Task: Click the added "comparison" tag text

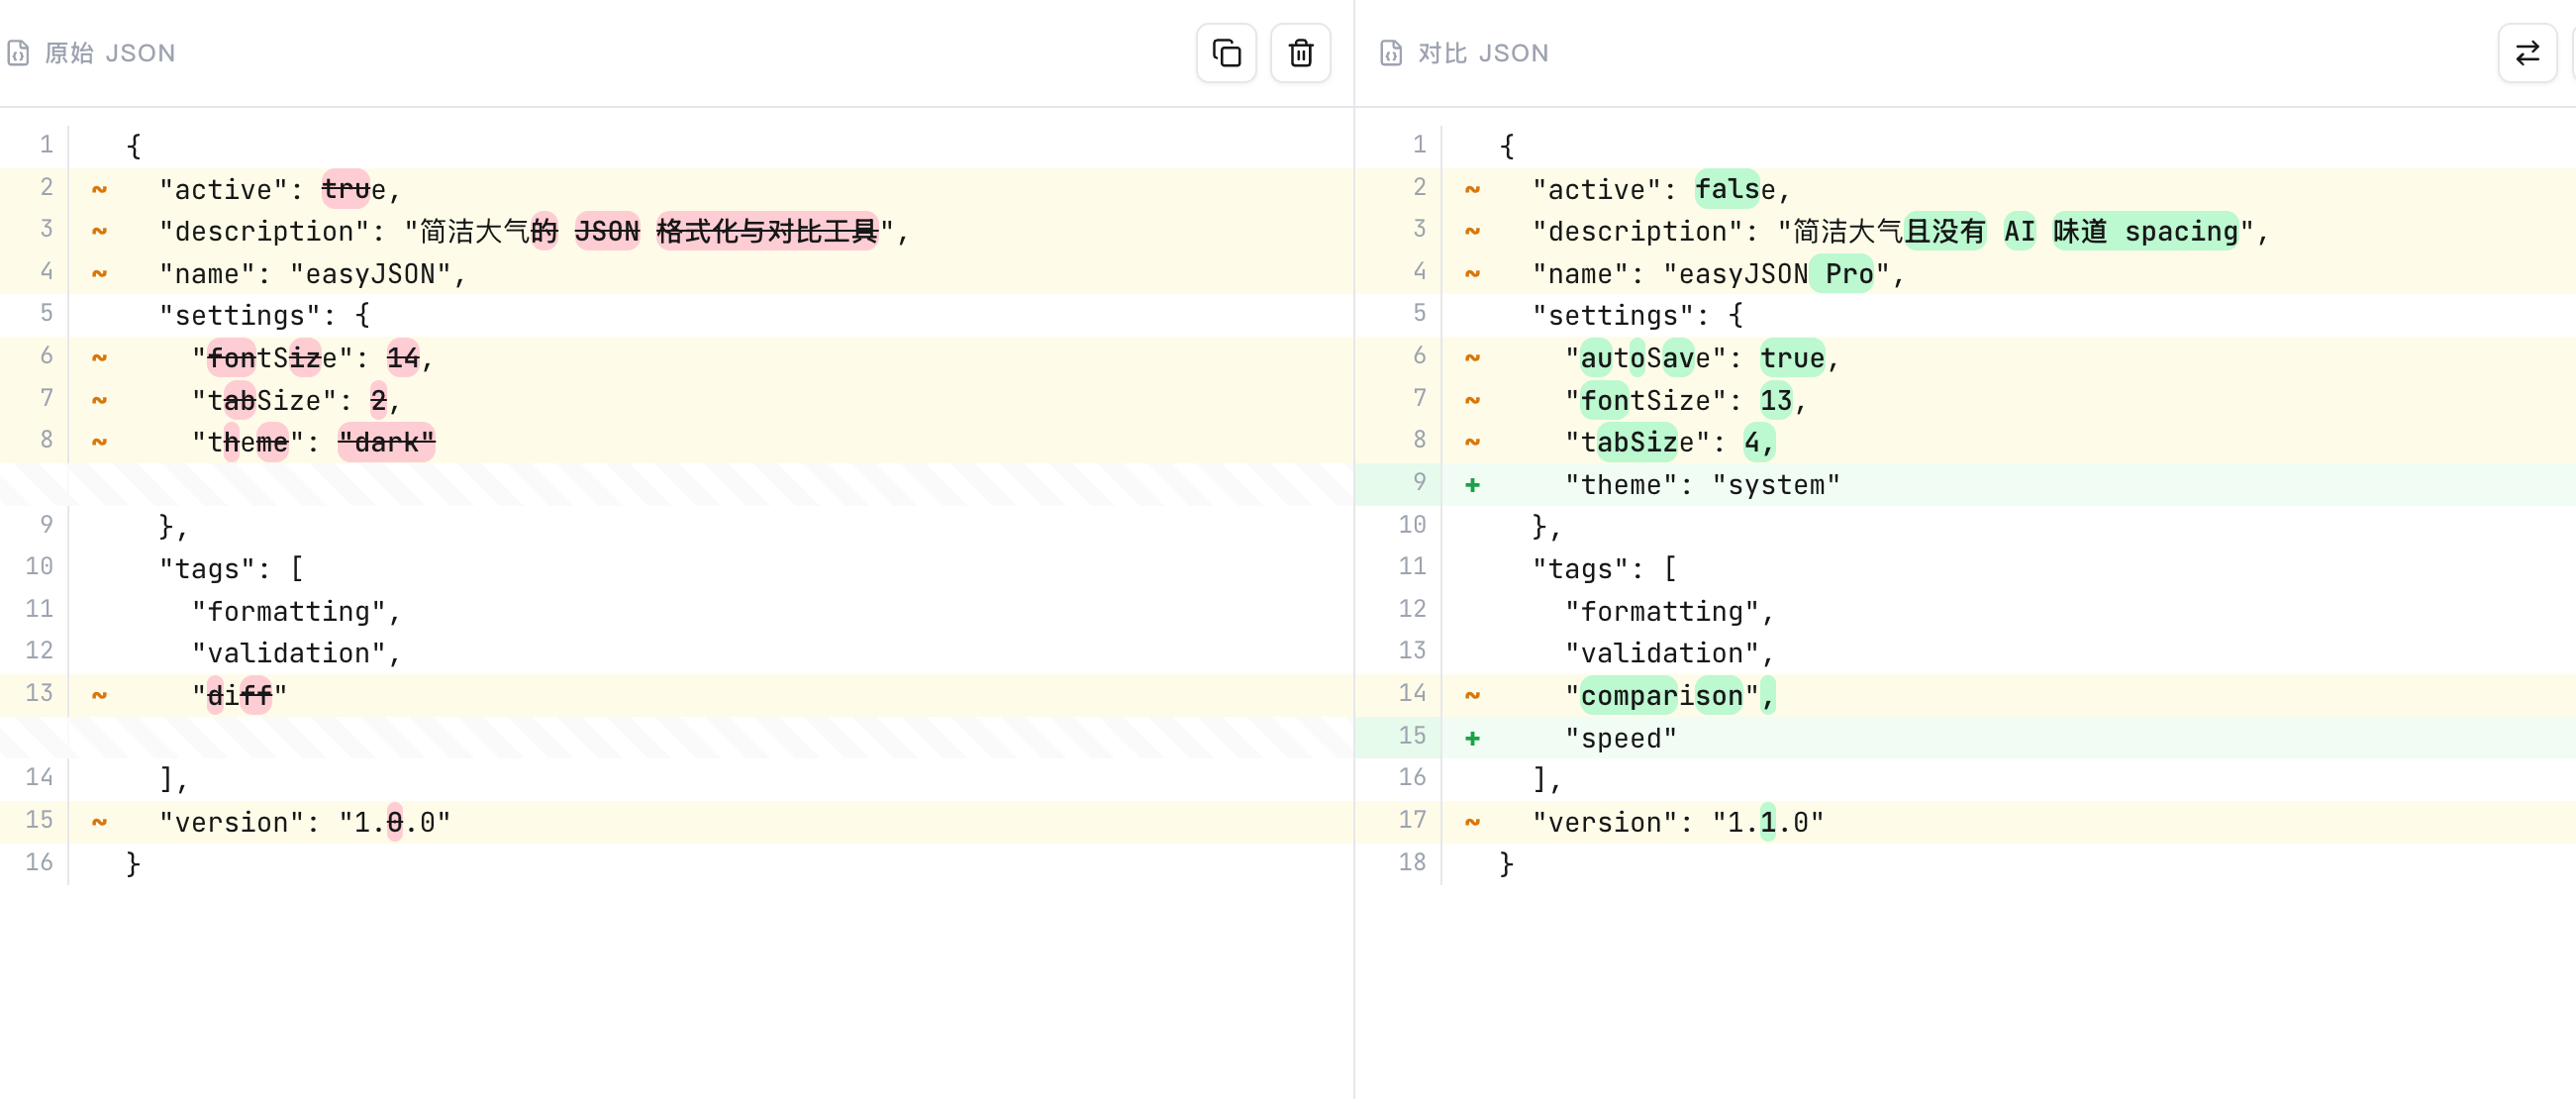Action: pyautogui.click(x=1661, y=695)
